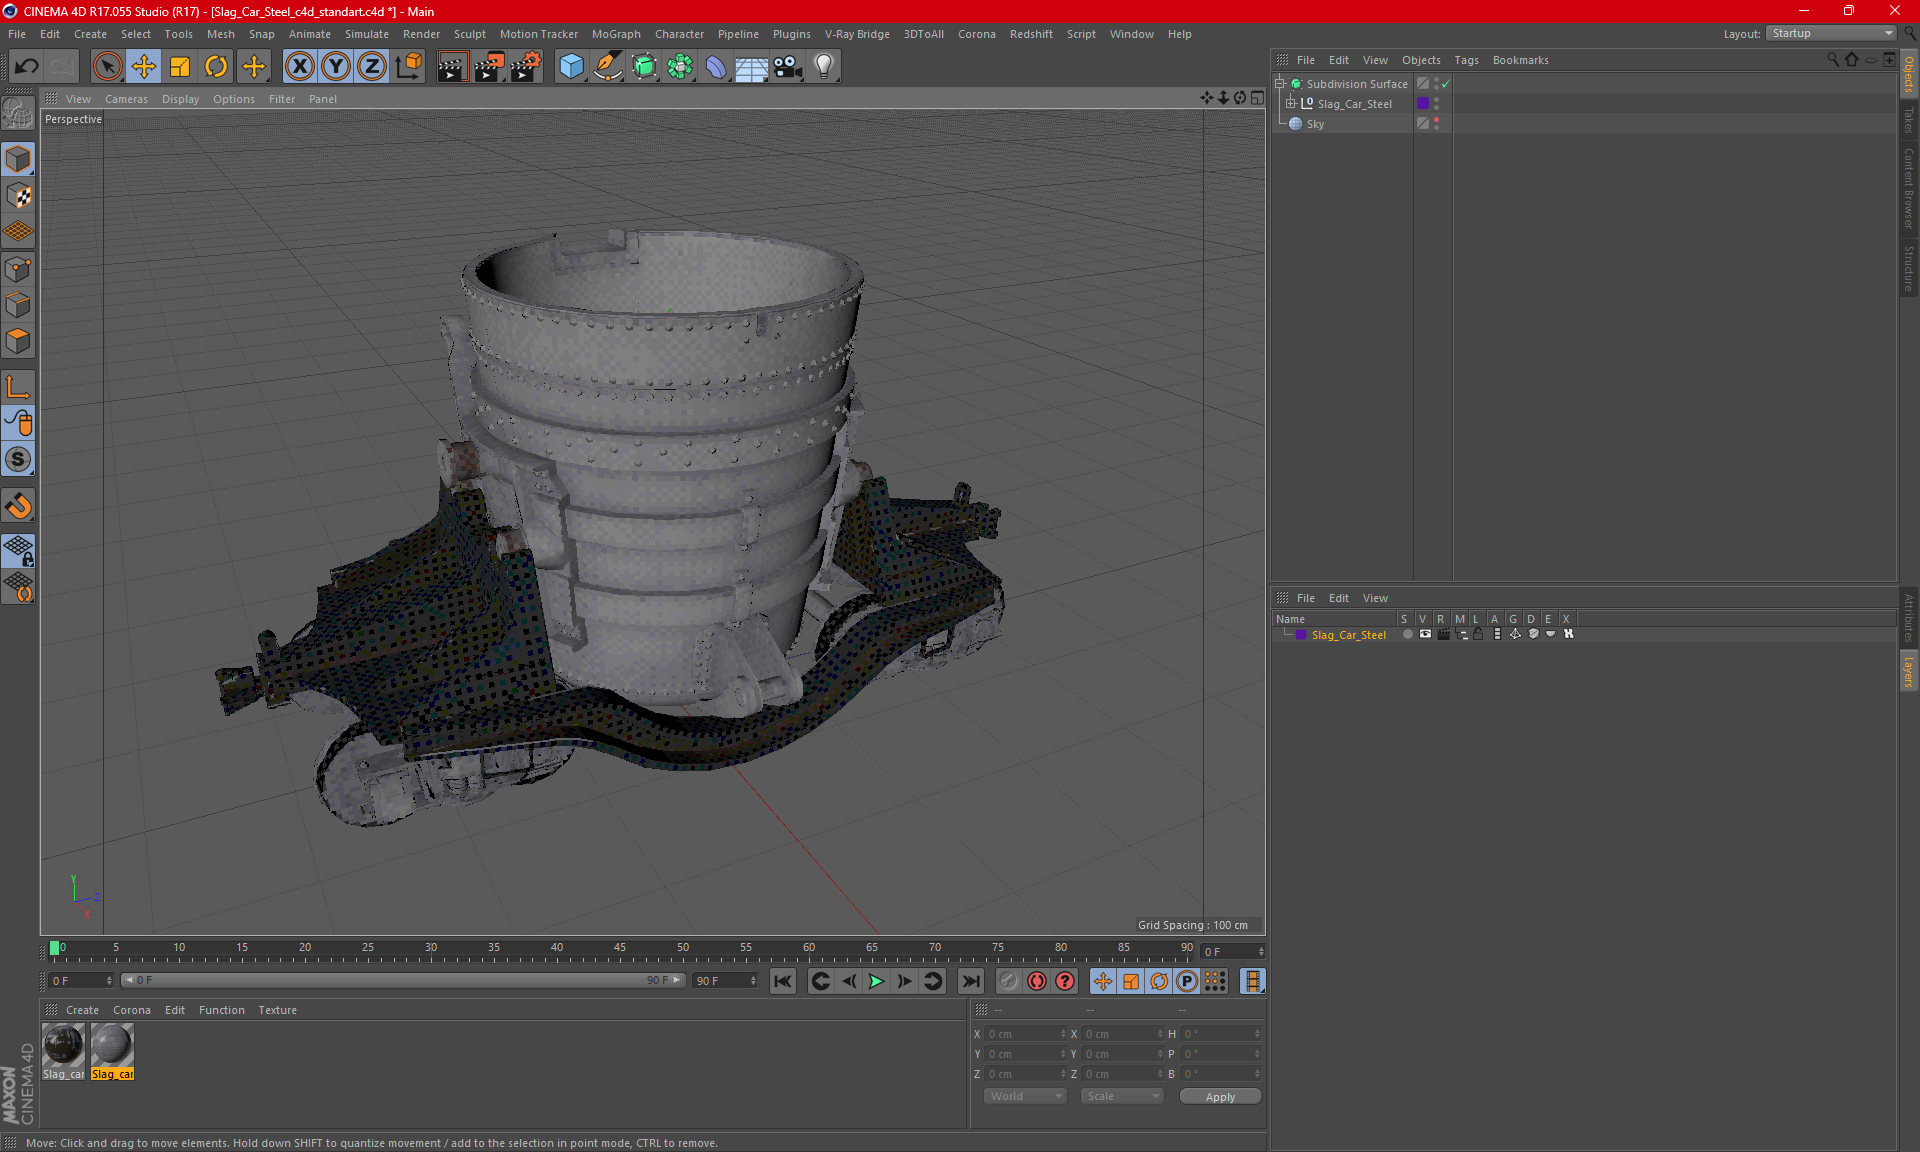Toggle layer visibility eye for Slag_Car_Steel
This screenshot has height=1152, width=1920.
click(x=1425, y=634)
